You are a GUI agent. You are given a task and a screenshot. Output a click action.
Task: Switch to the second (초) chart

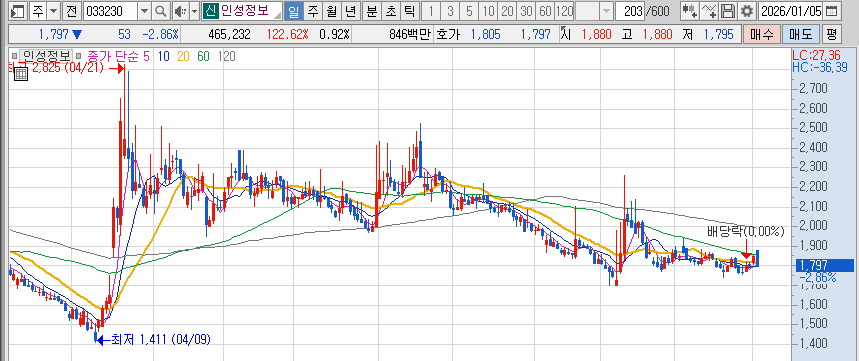[x=390, y=10]
